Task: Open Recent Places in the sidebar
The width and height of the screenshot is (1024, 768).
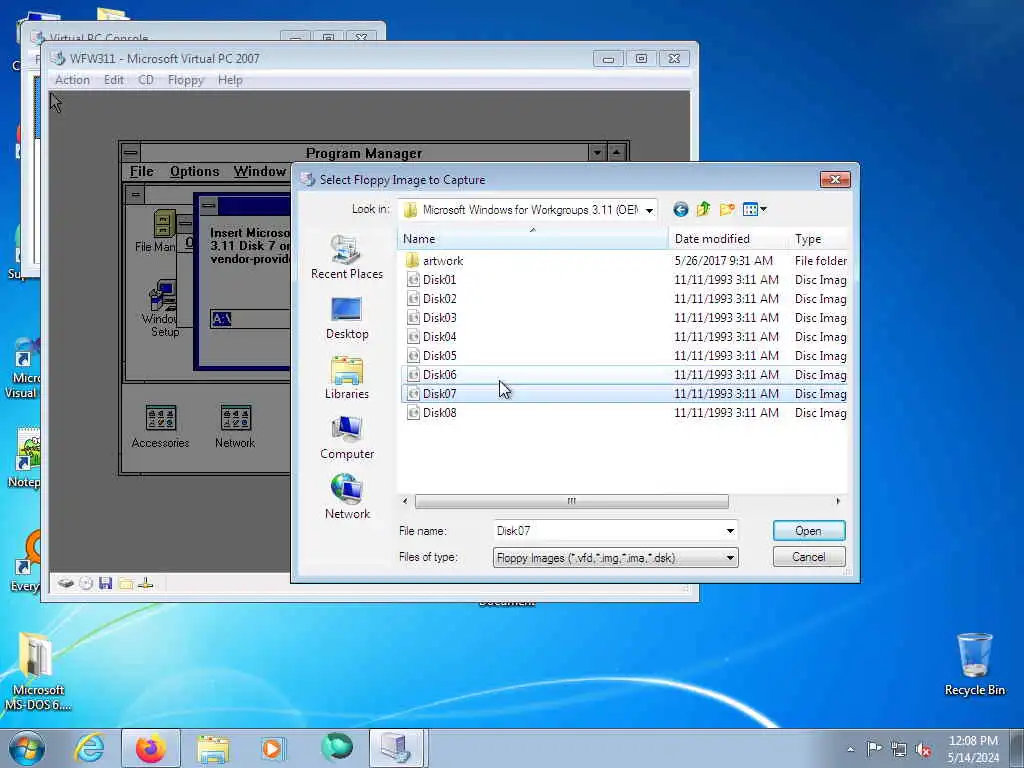Action: [x=347, y=257]
